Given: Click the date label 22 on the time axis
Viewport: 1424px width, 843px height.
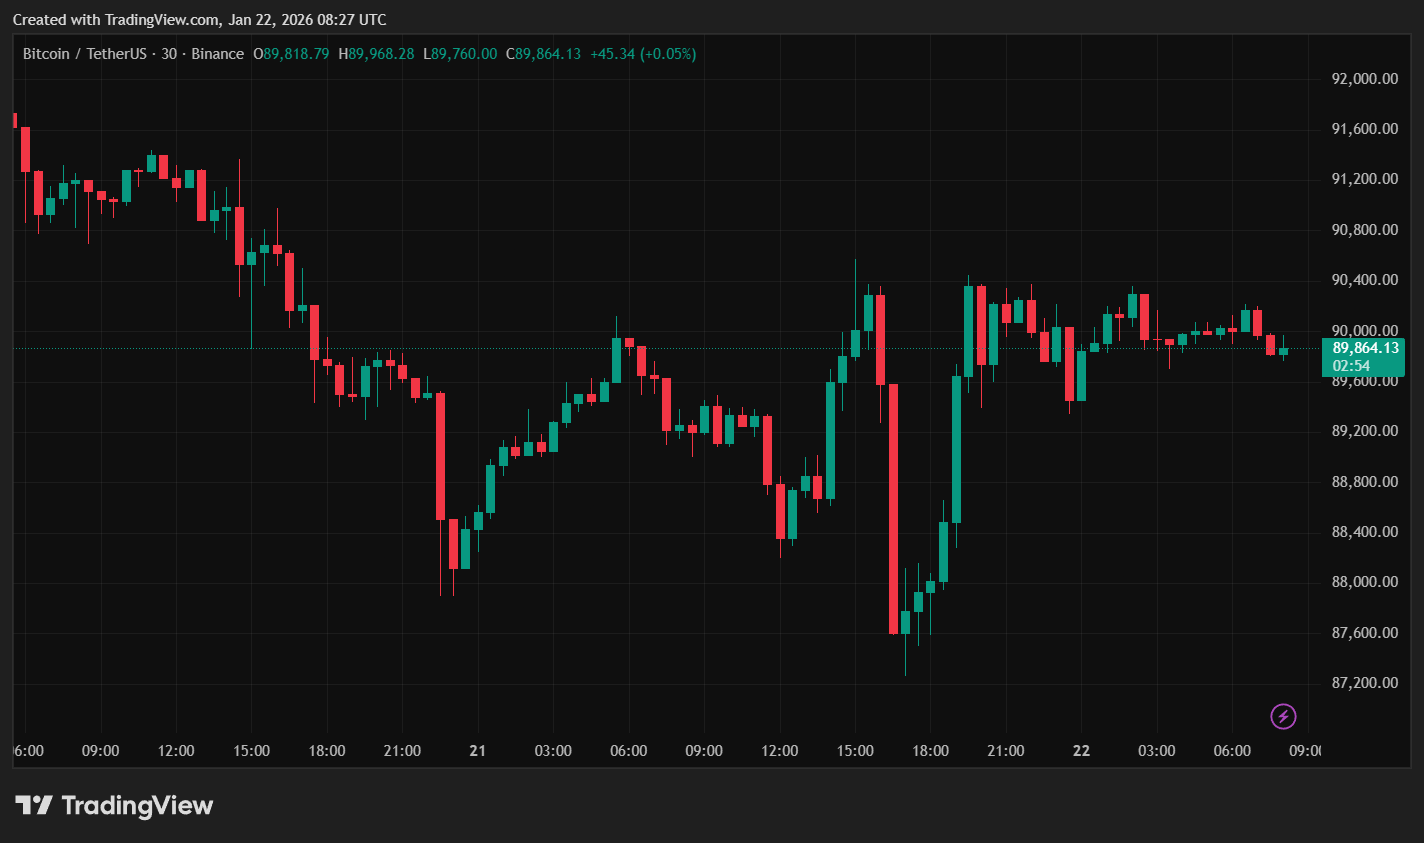Looking at the screenshot, I should click(x=1081, y=750).
